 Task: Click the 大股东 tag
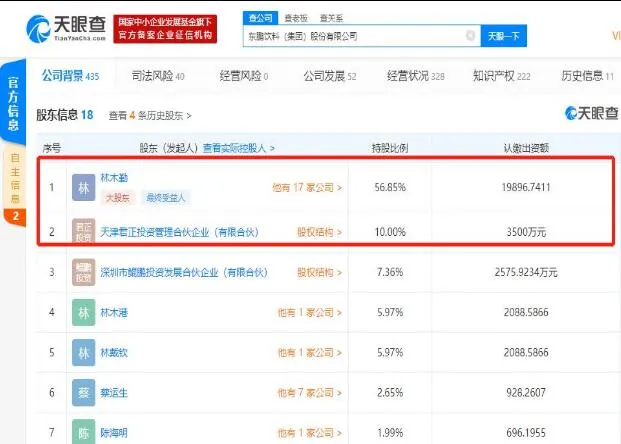tap(118, 197)
